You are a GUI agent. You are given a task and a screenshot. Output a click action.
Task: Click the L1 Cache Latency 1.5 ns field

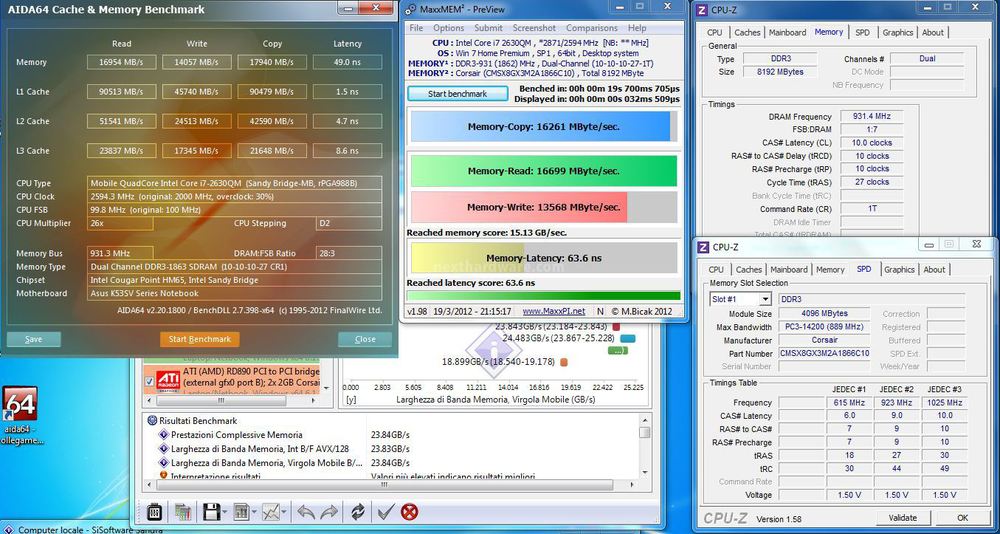point(347,91)
